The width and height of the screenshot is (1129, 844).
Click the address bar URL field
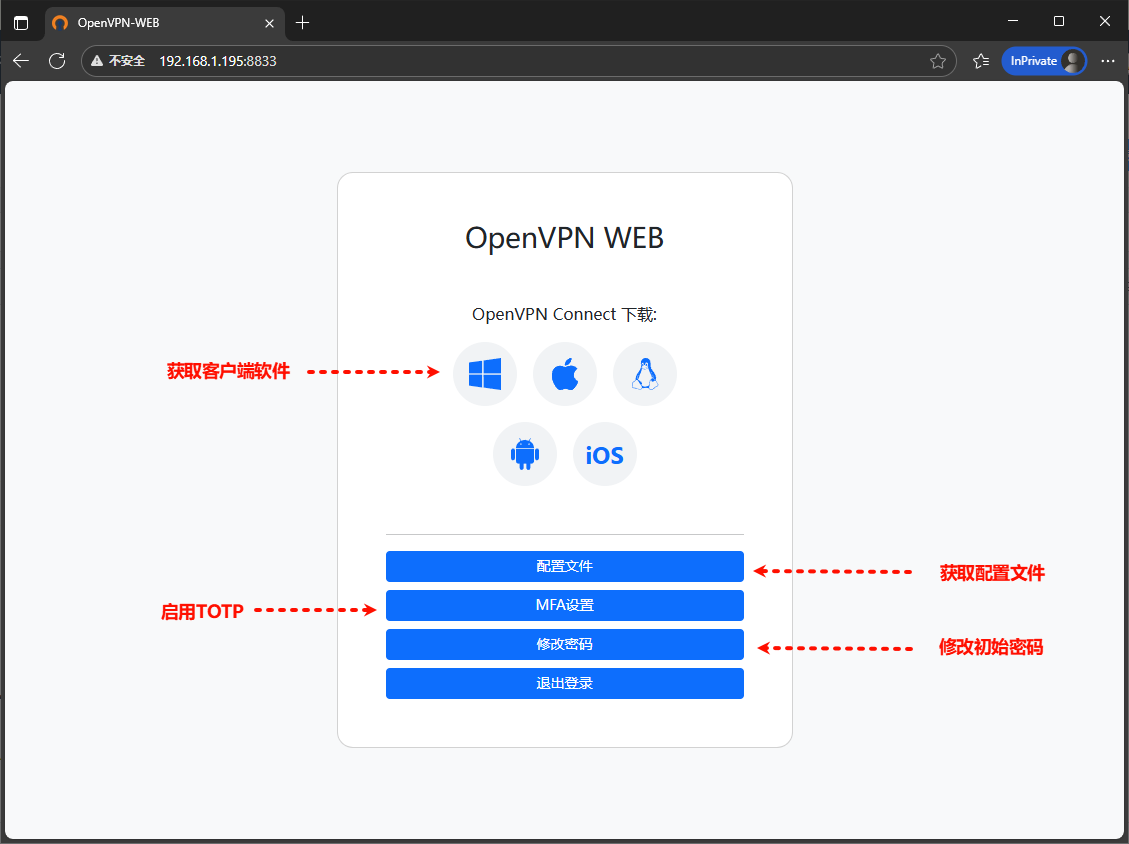(500, 61)
